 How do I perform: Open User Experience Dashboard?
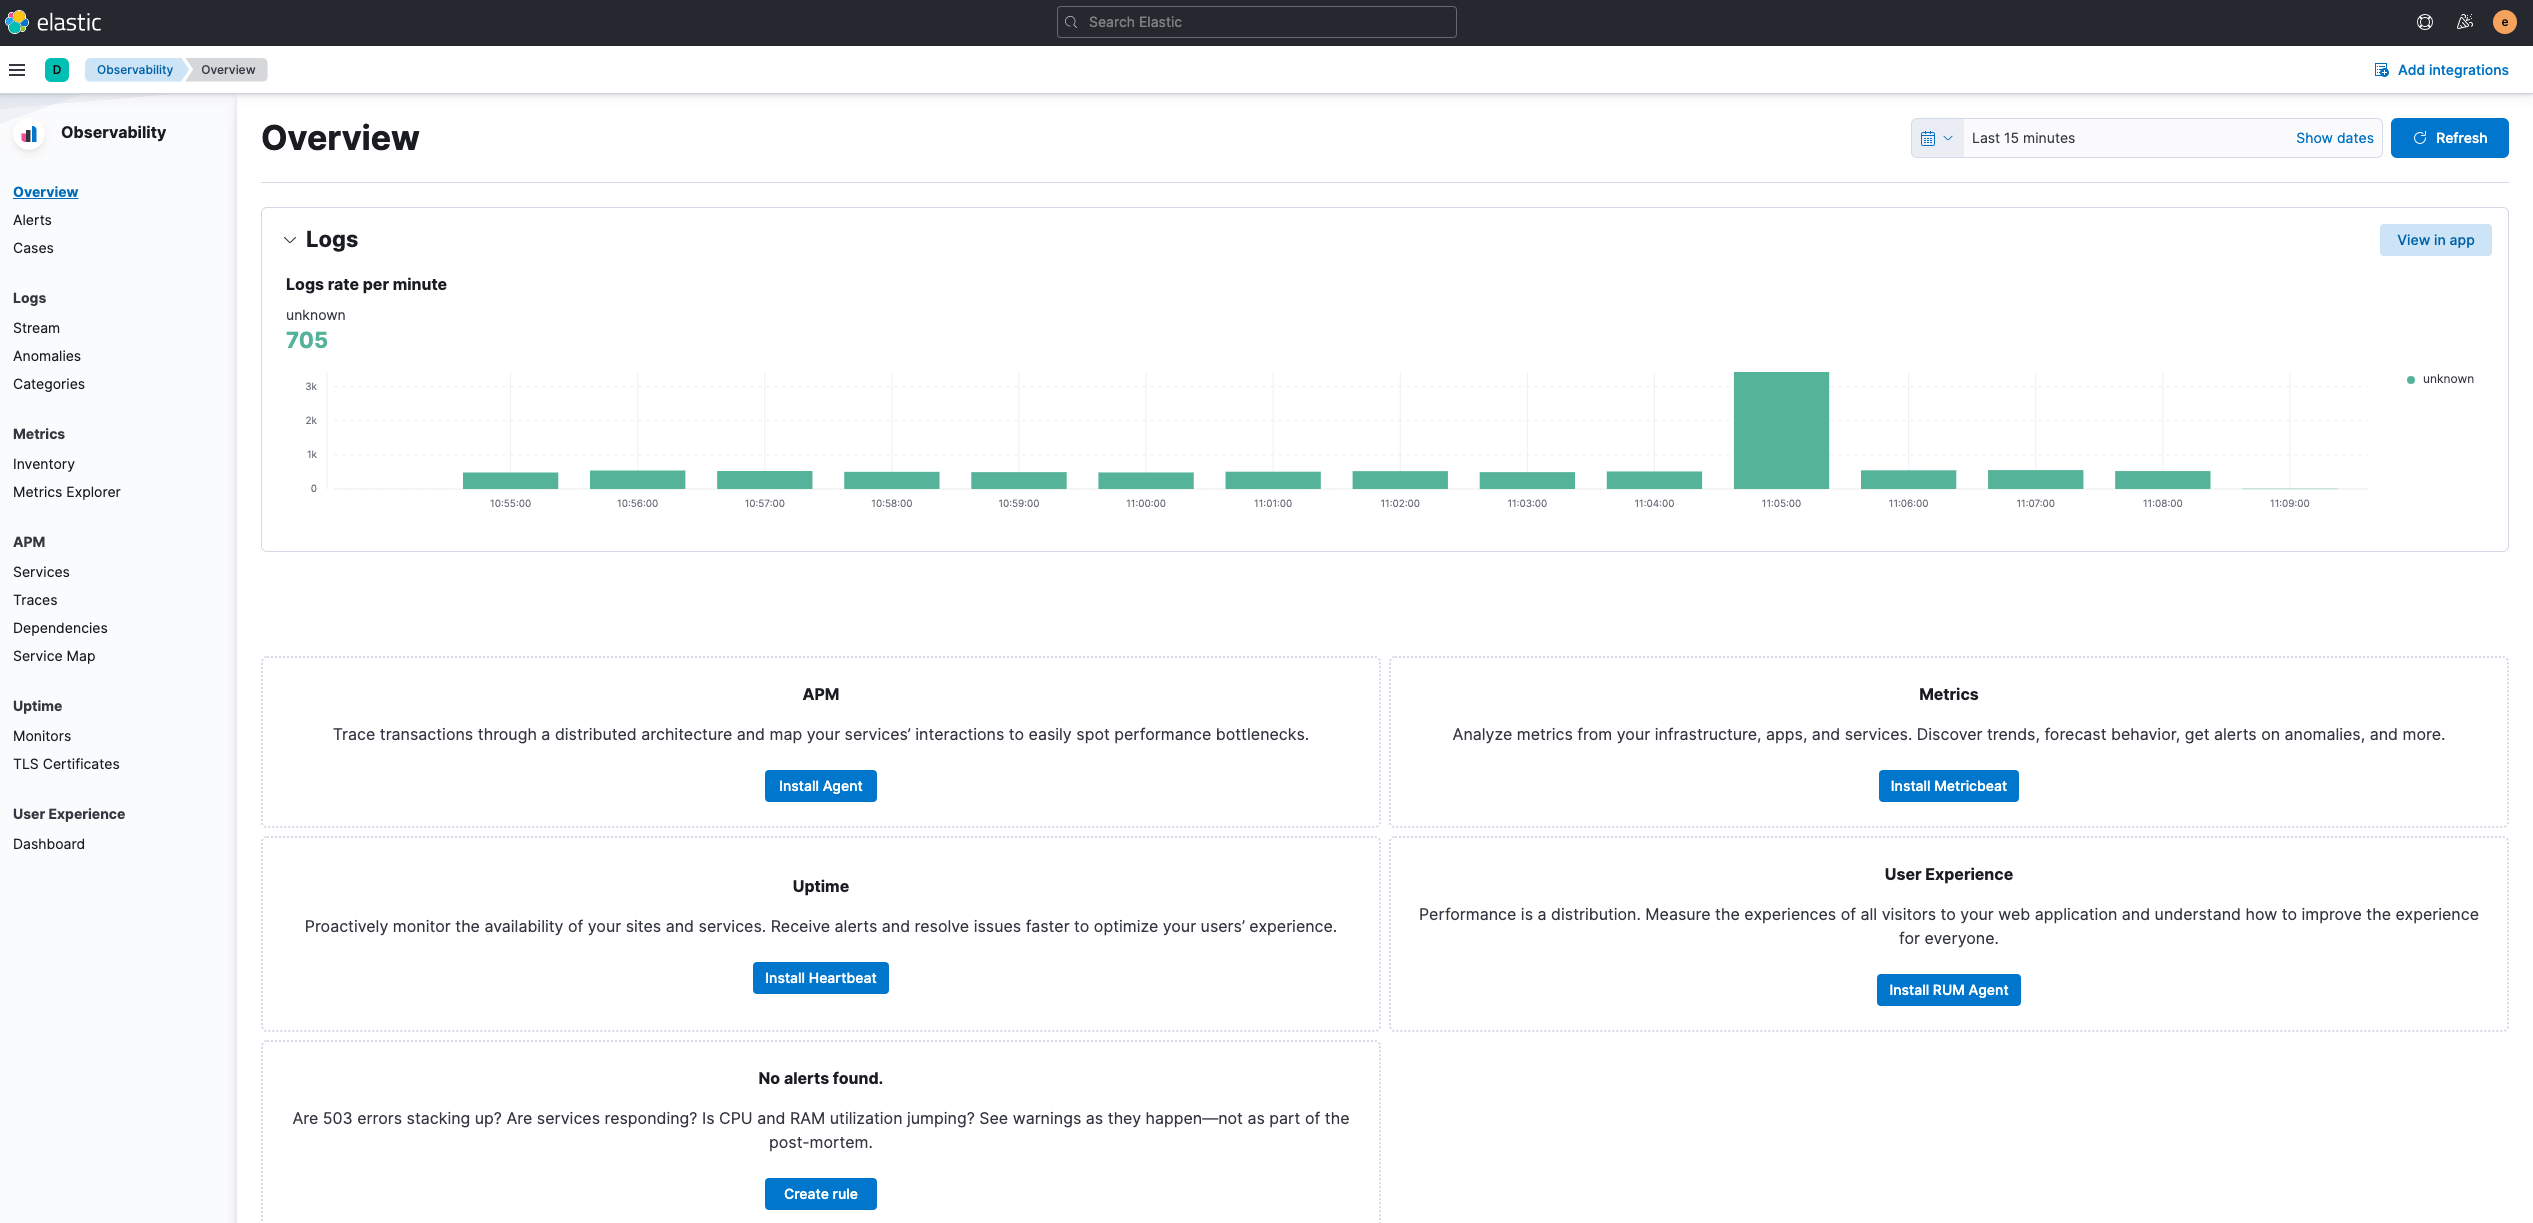coord(49,844)
